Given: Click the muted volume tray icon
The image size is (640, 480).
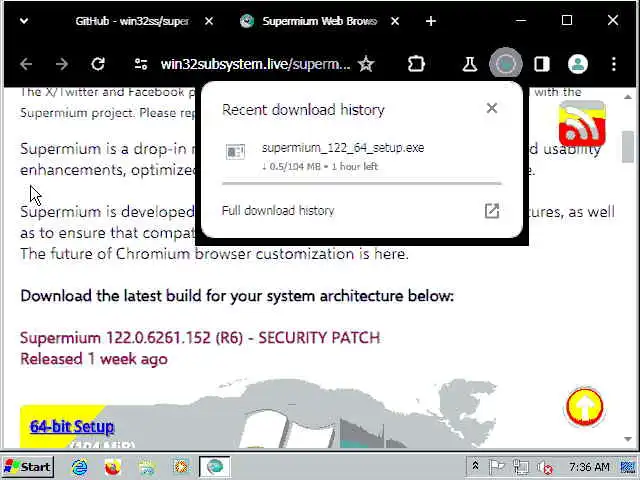Looking at the screenshot, I should coord(544,467).
